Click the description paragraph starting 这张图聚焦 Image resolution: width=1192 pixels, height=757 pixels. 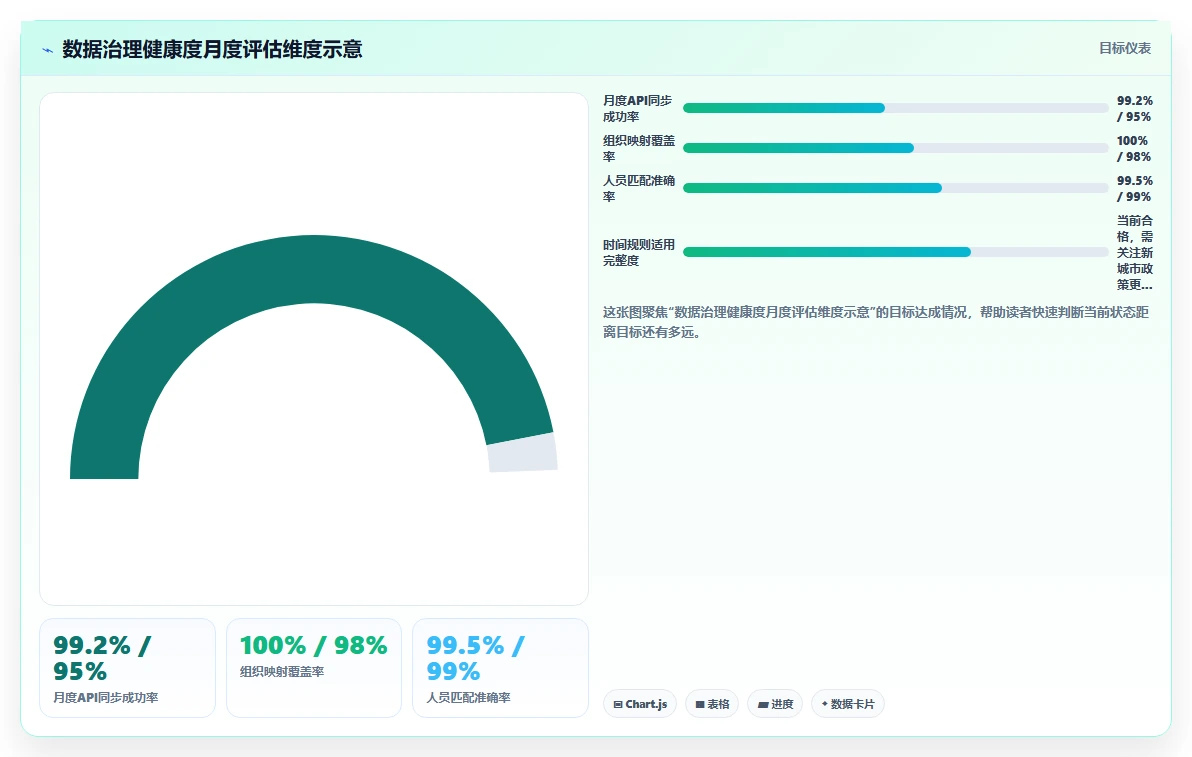876,322
